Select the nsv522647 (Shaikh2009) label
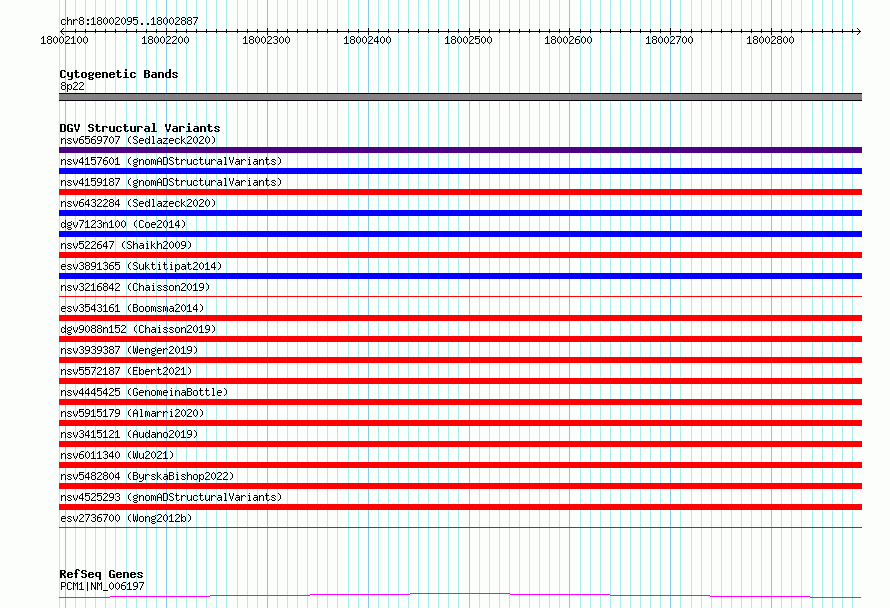 [126, 245]
